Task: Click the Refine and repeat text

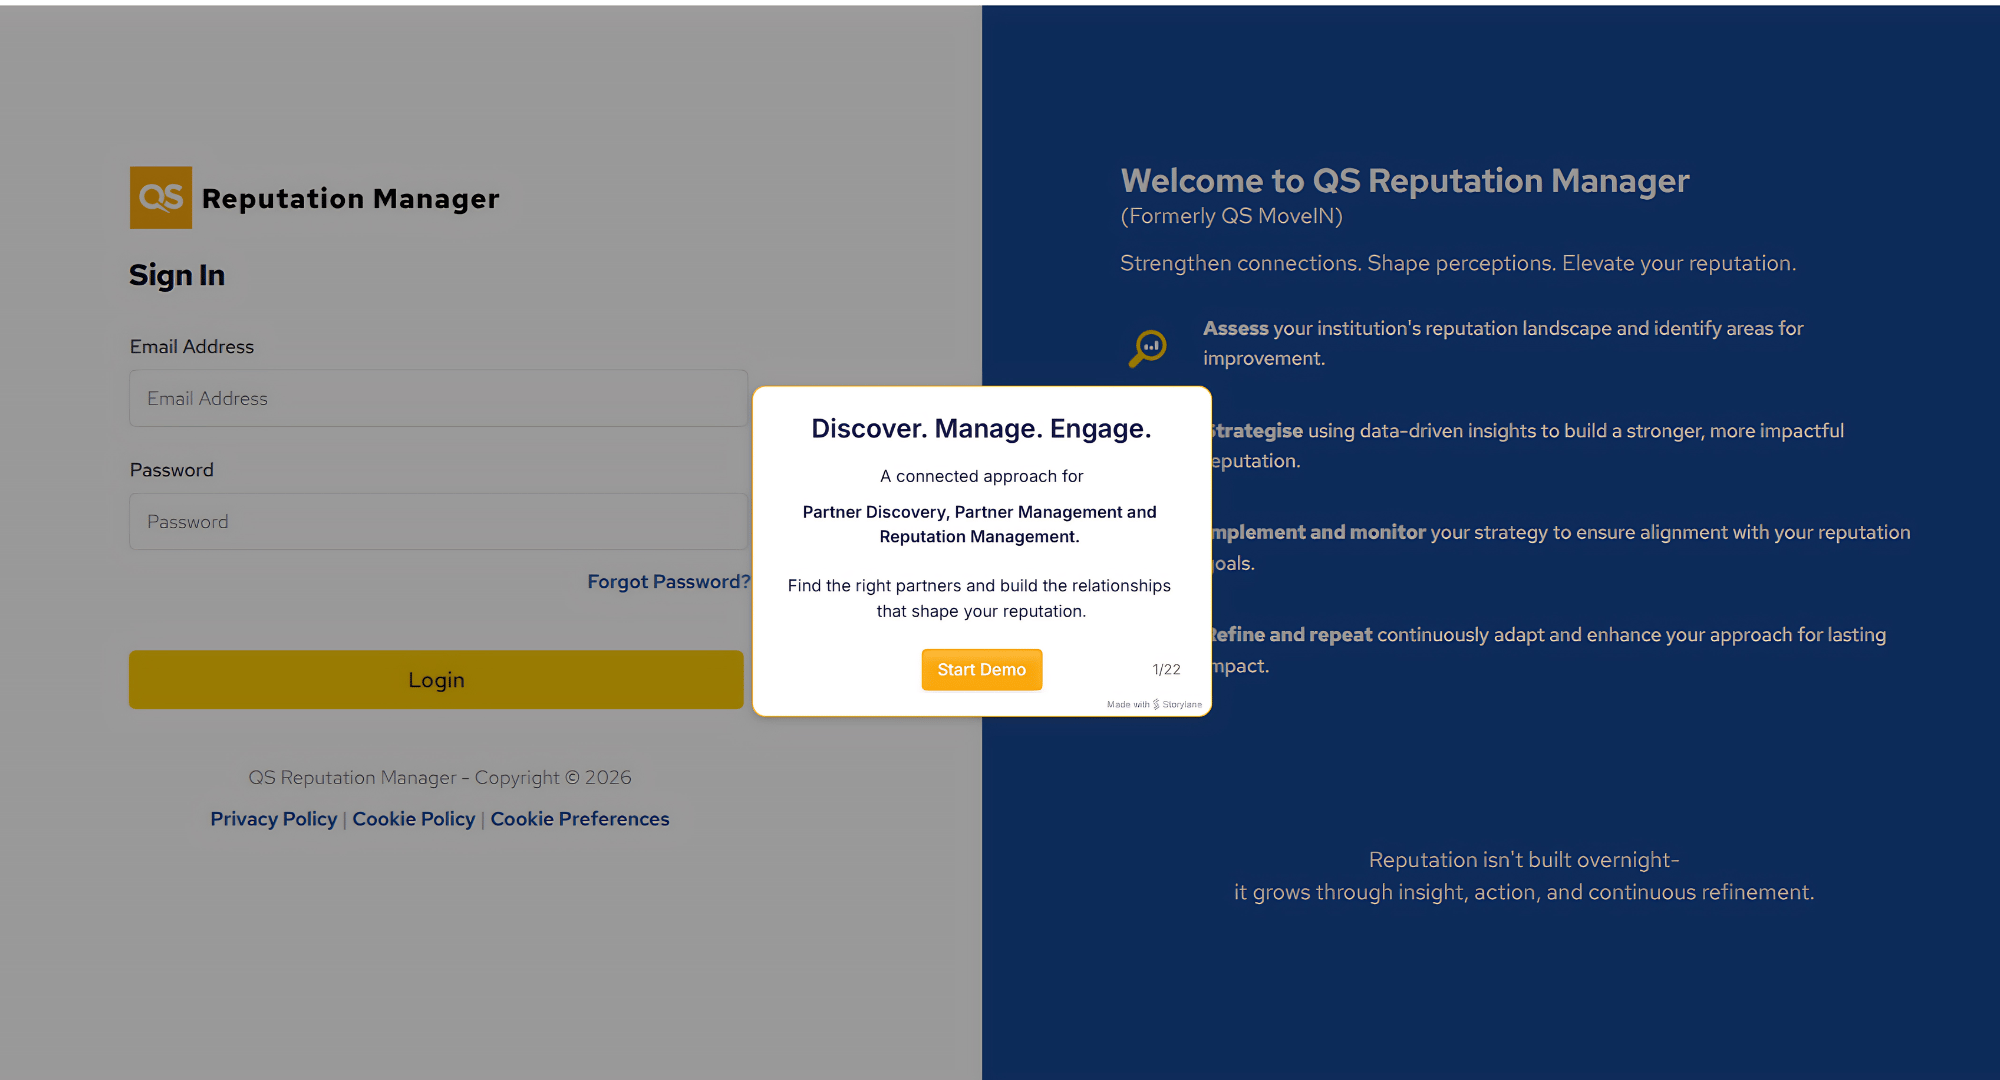Action: tap(1290, 634)
